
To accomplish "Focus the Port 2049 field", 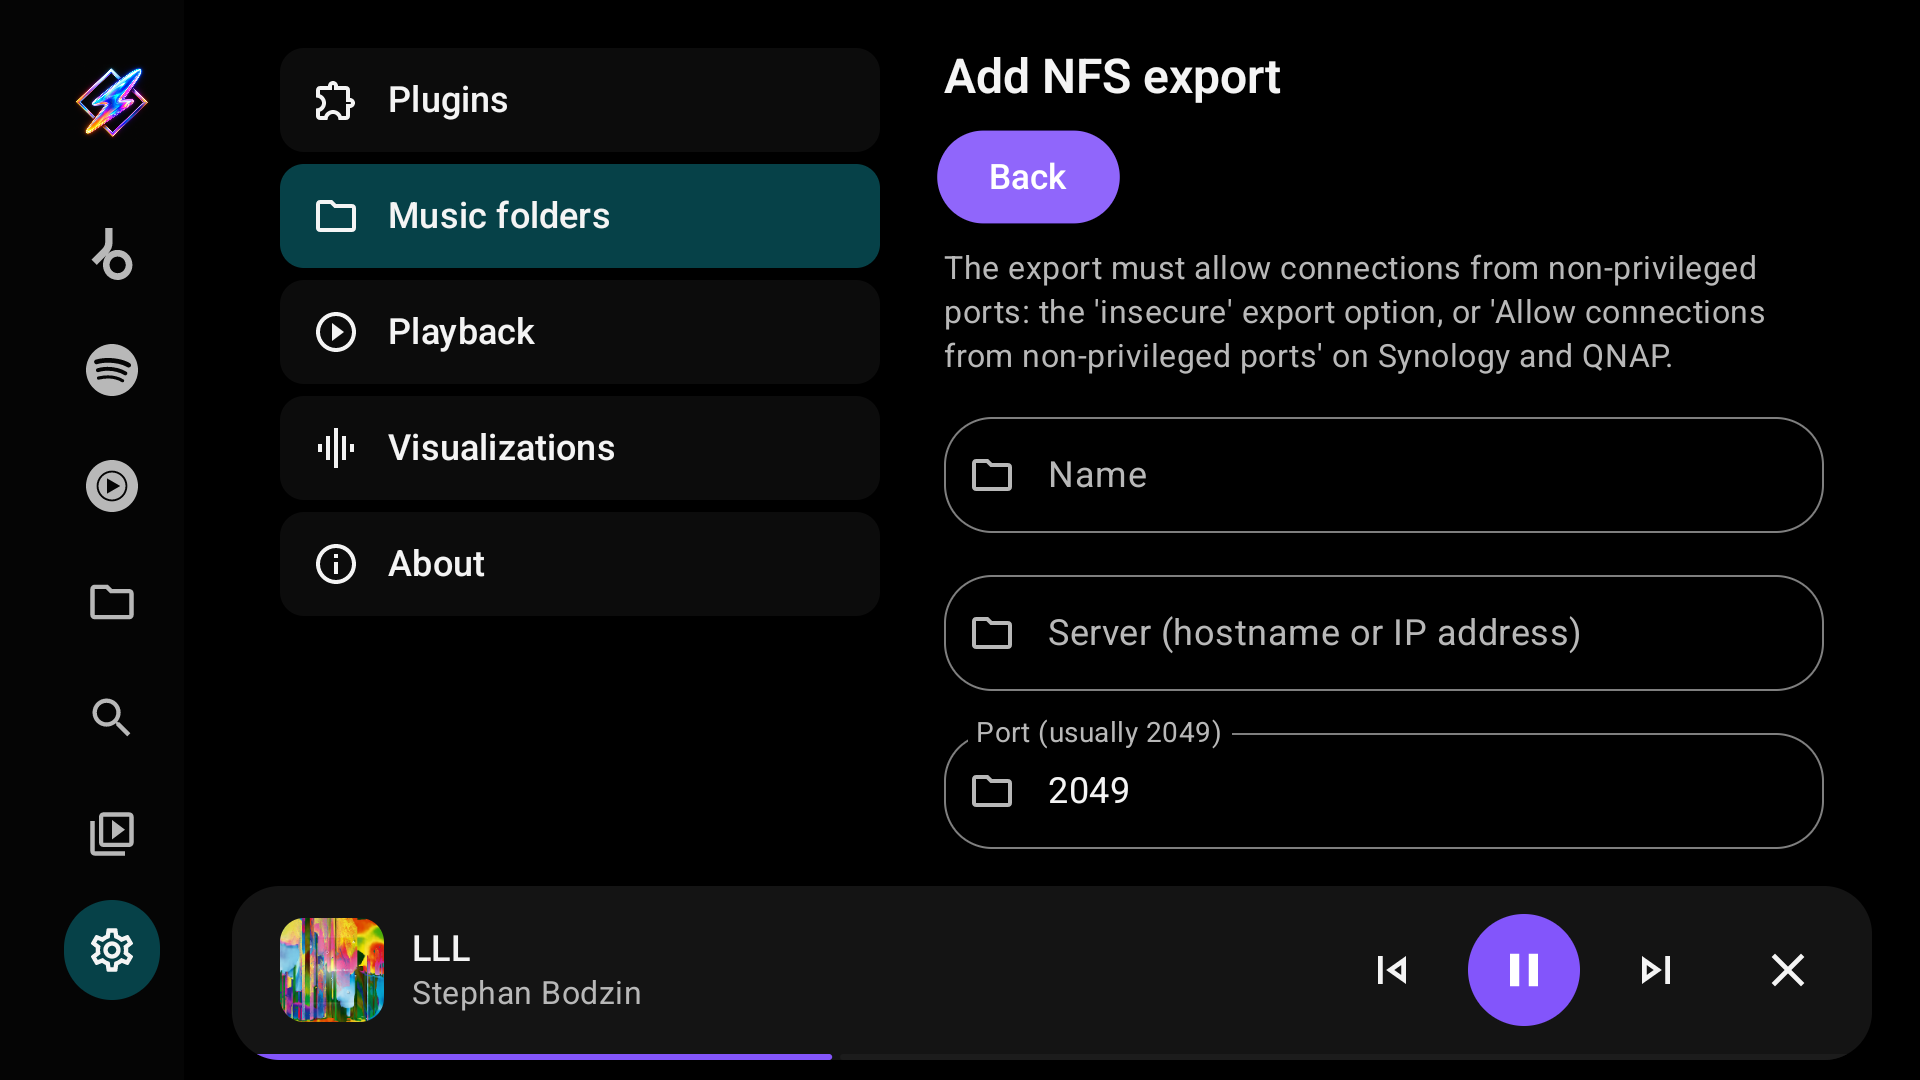I will click(1384, 791).
